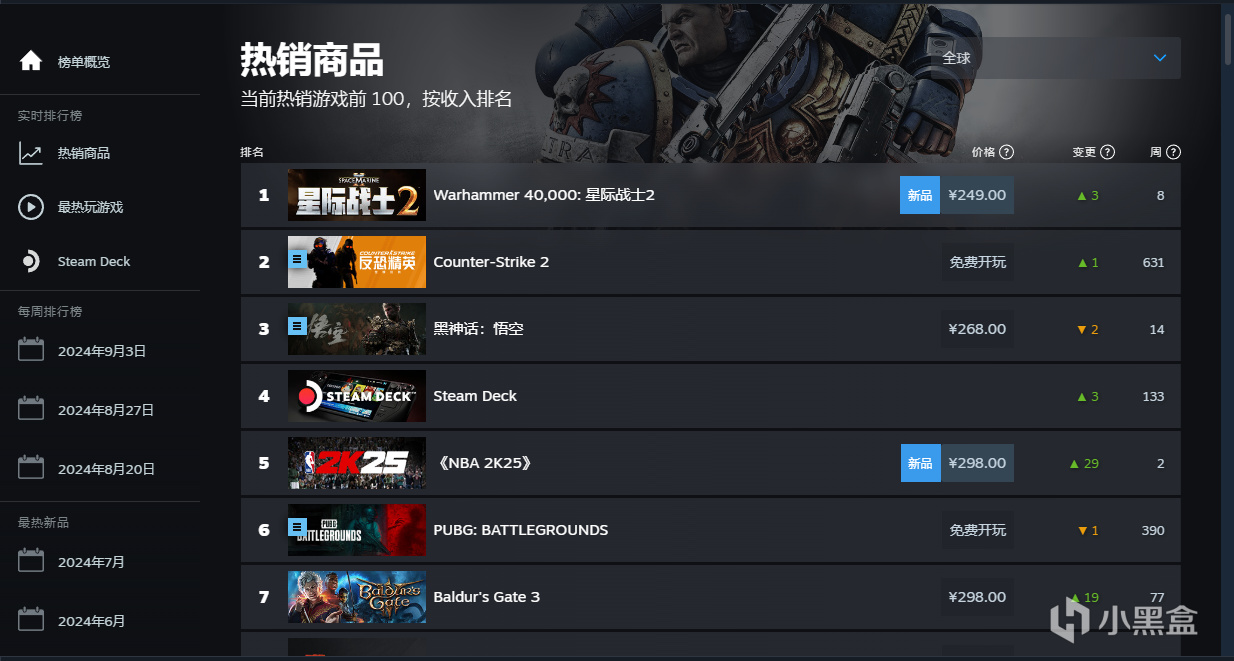Click the home icon beside 榜单概览

click(31, 61)
